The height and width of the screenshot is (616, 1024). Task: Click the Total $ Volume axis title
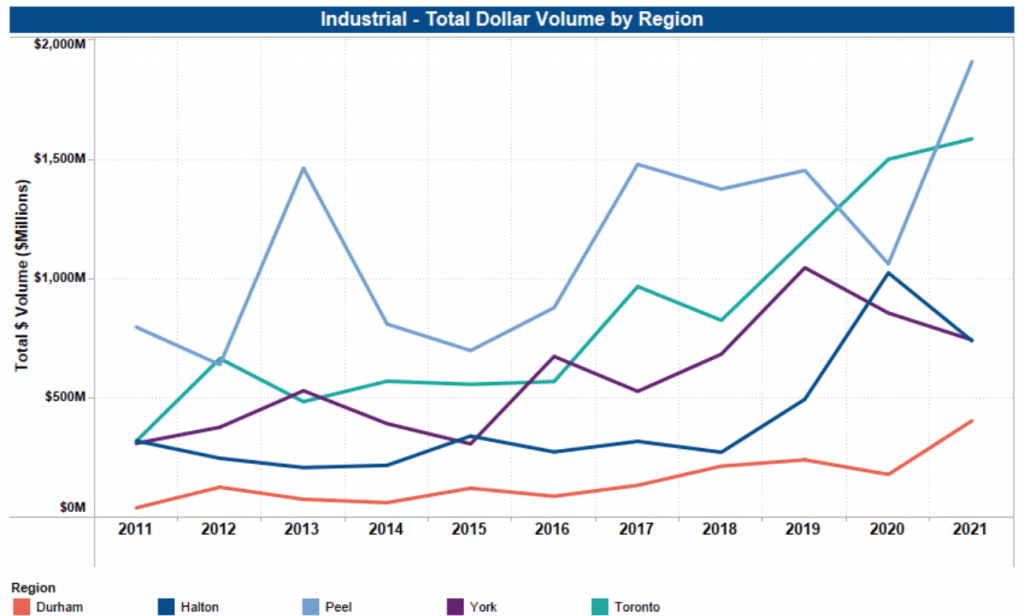(x=22, y=276)
